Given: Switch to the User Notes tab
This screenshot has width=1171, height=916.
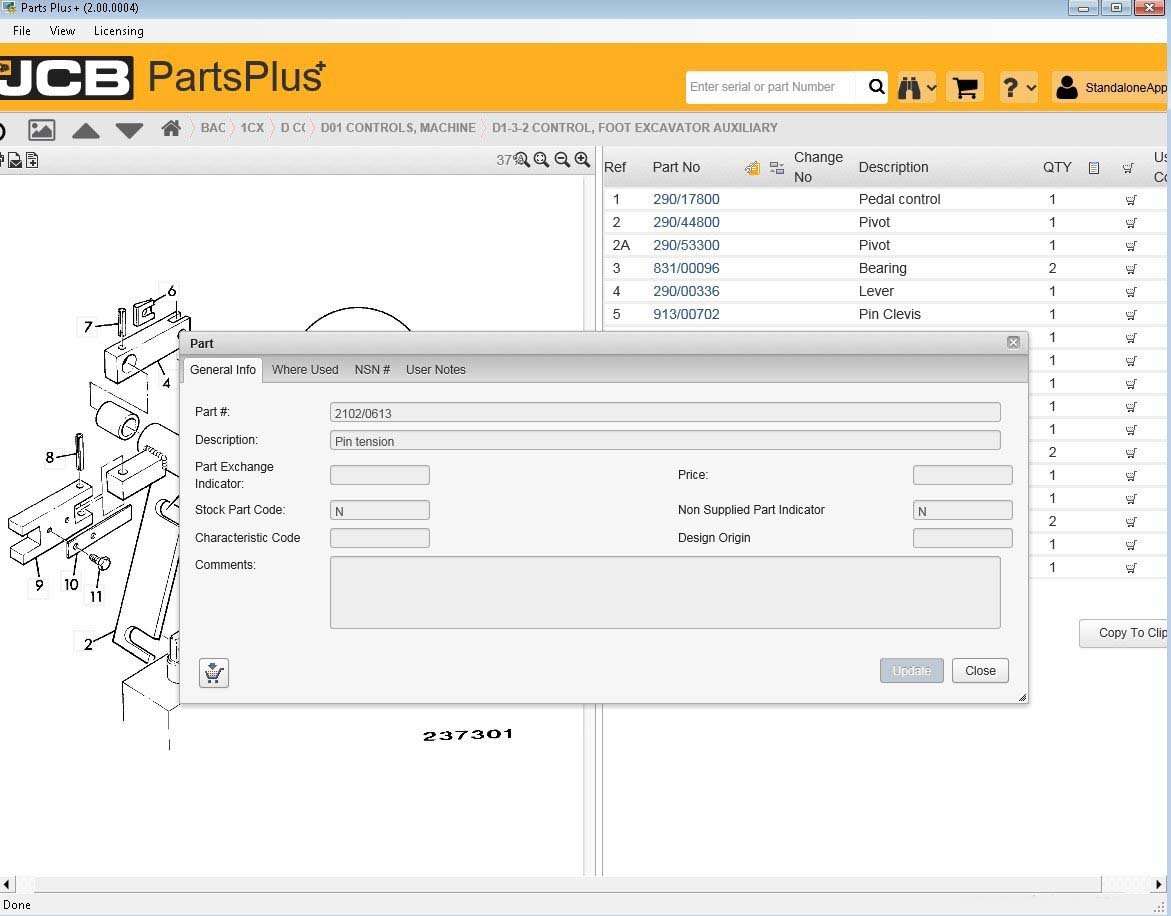Looking at the screenshot, I should pyautogui.click(x=435, y=370).
